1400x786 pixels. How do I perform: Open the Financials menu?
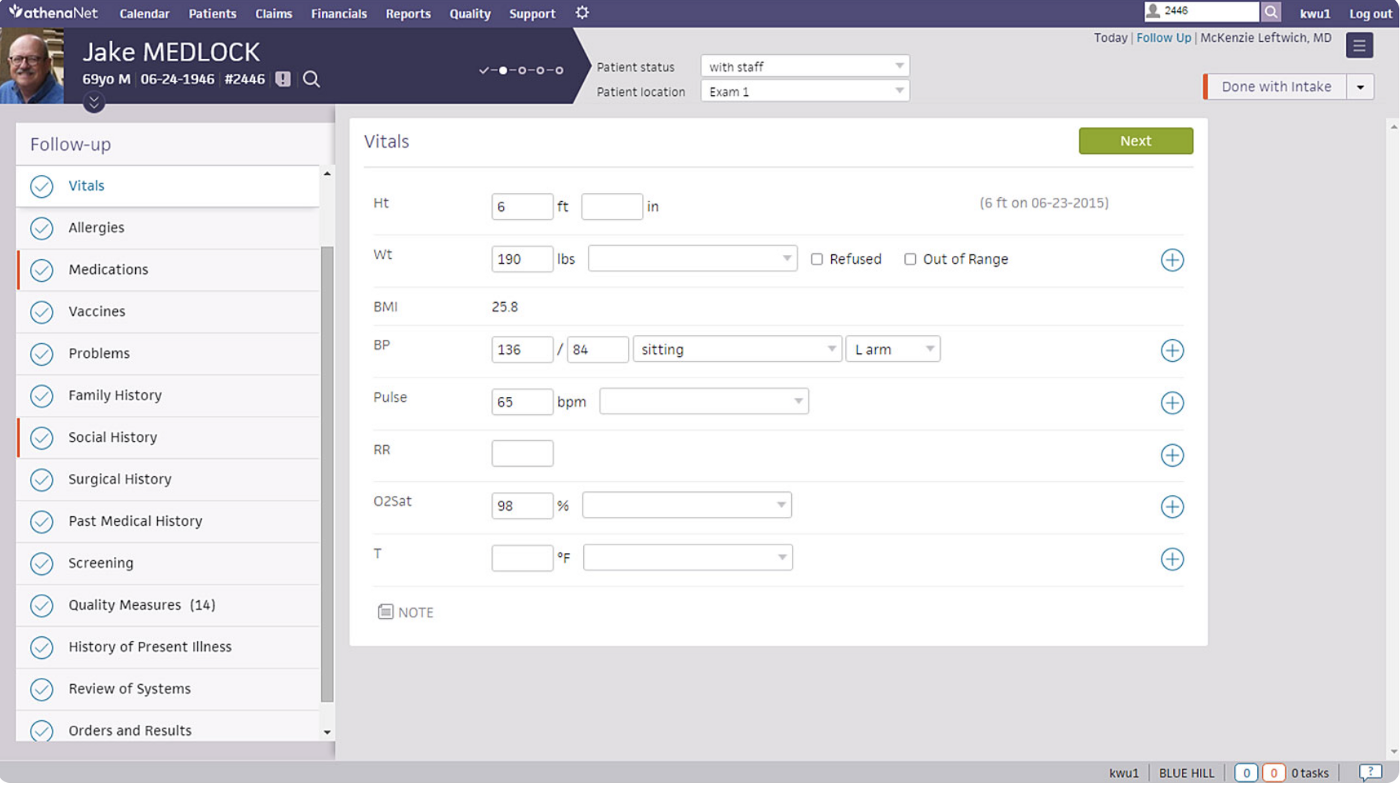click(x=338, y=14)
